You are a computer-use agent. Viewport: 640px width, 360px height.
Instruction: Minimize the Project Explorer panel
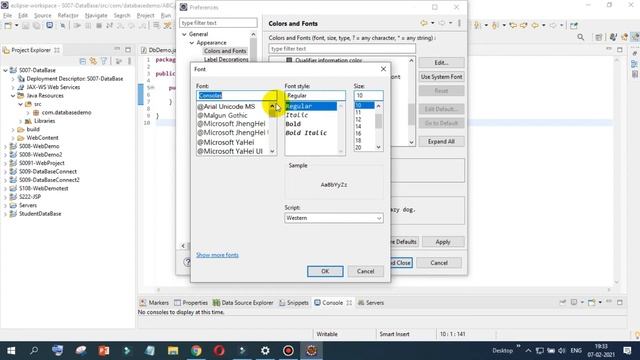pos(117,49)
